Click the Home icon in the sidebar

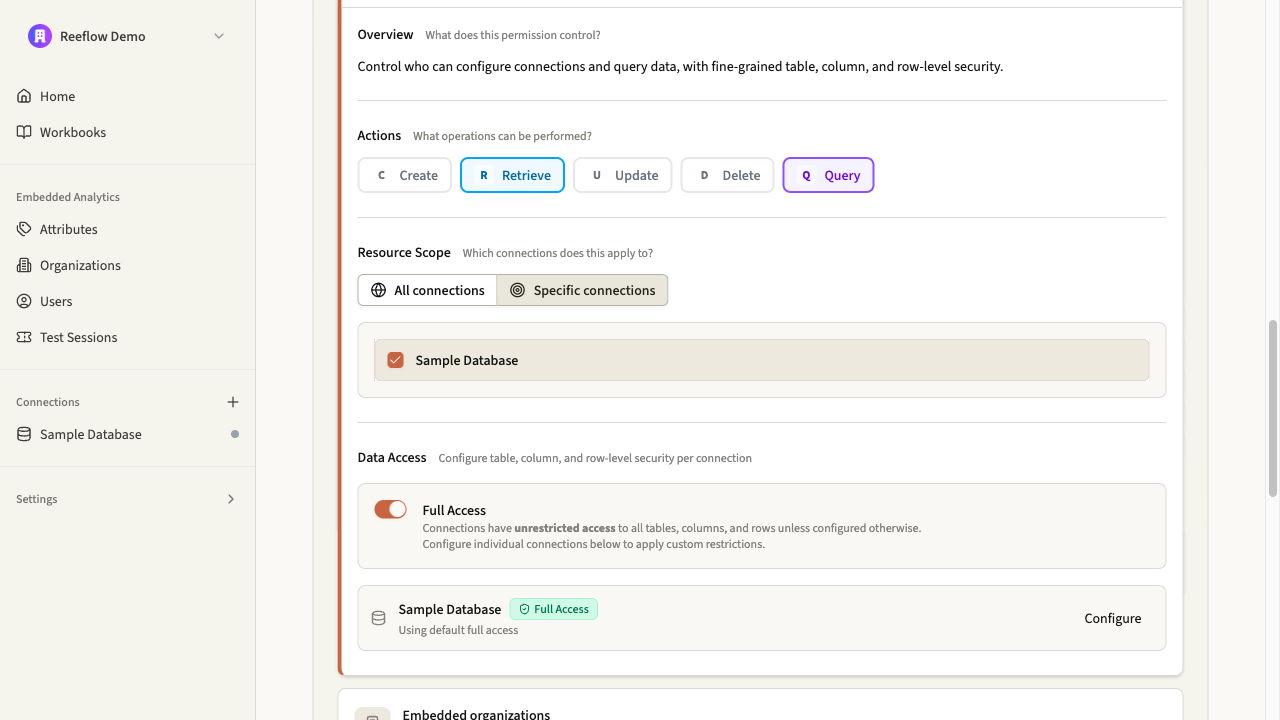23,96
